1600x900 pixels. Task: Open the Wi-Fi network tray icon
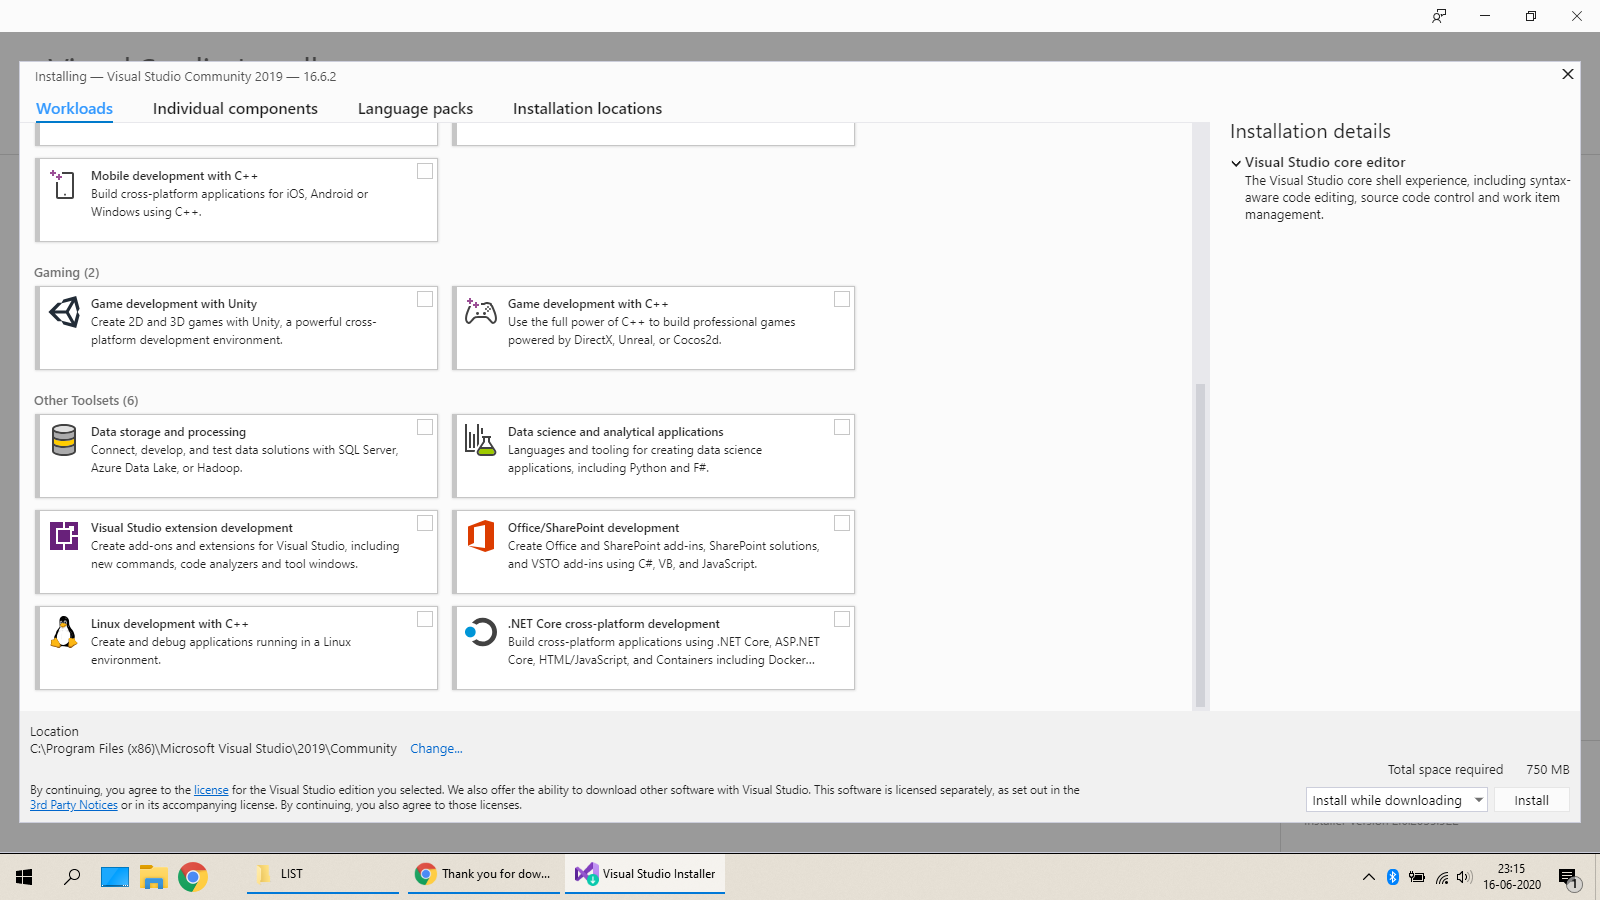pyautogui.click(x=1441, y=877)
